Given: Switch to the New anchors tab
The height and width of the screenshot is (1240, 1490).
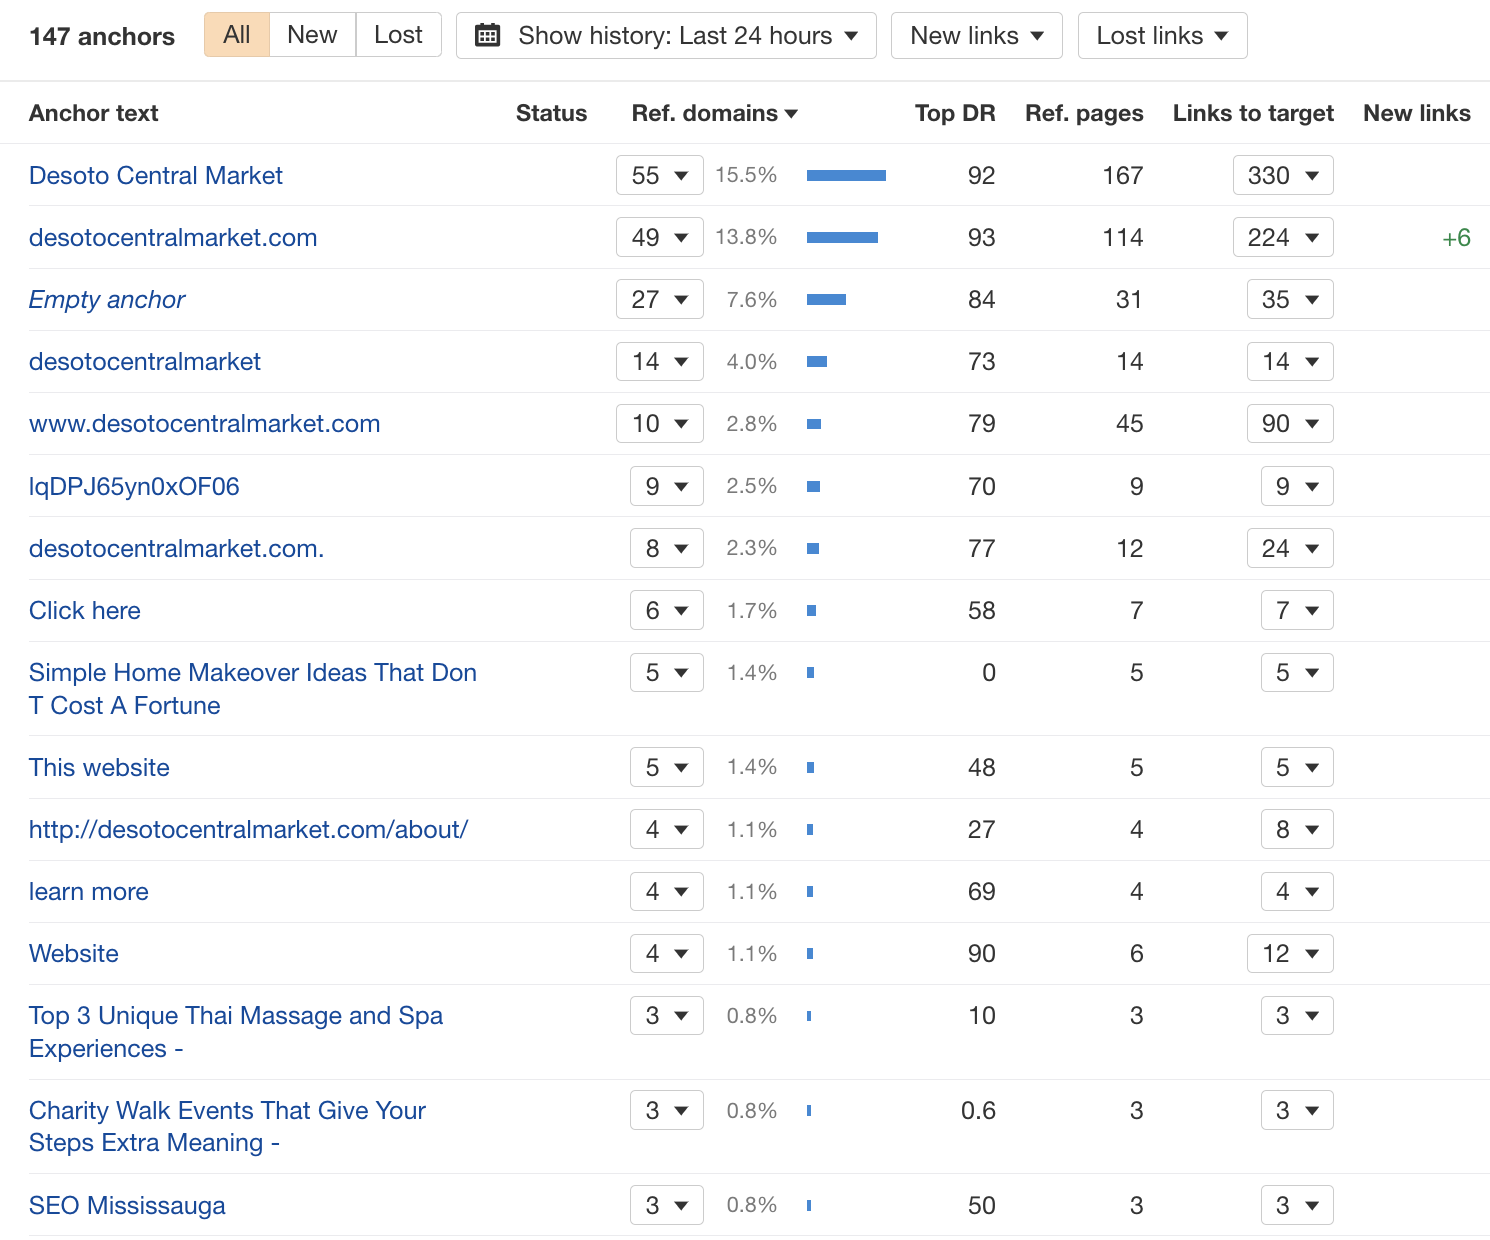Looking at the screenshot, I should tap(312, 35).
